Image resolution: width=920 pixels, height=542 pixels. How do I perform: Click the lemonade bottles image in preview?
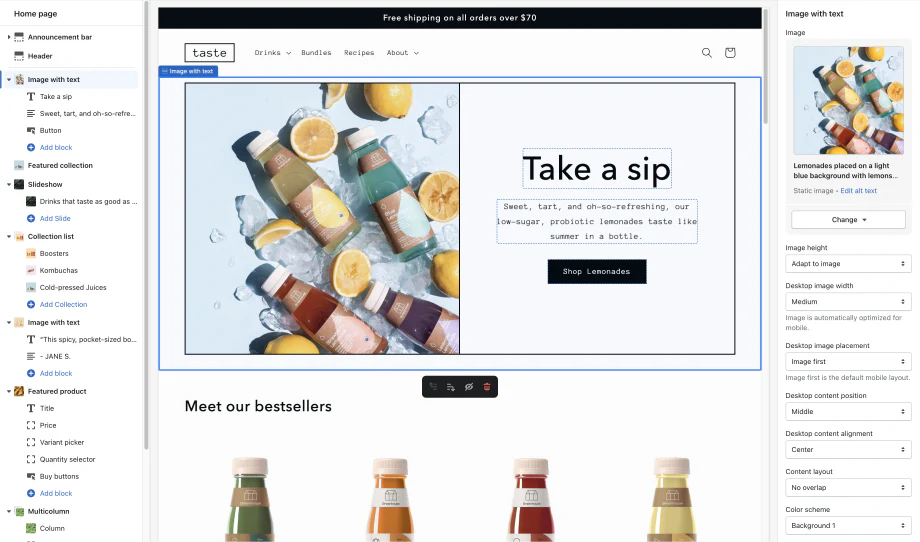coord(322,218)
